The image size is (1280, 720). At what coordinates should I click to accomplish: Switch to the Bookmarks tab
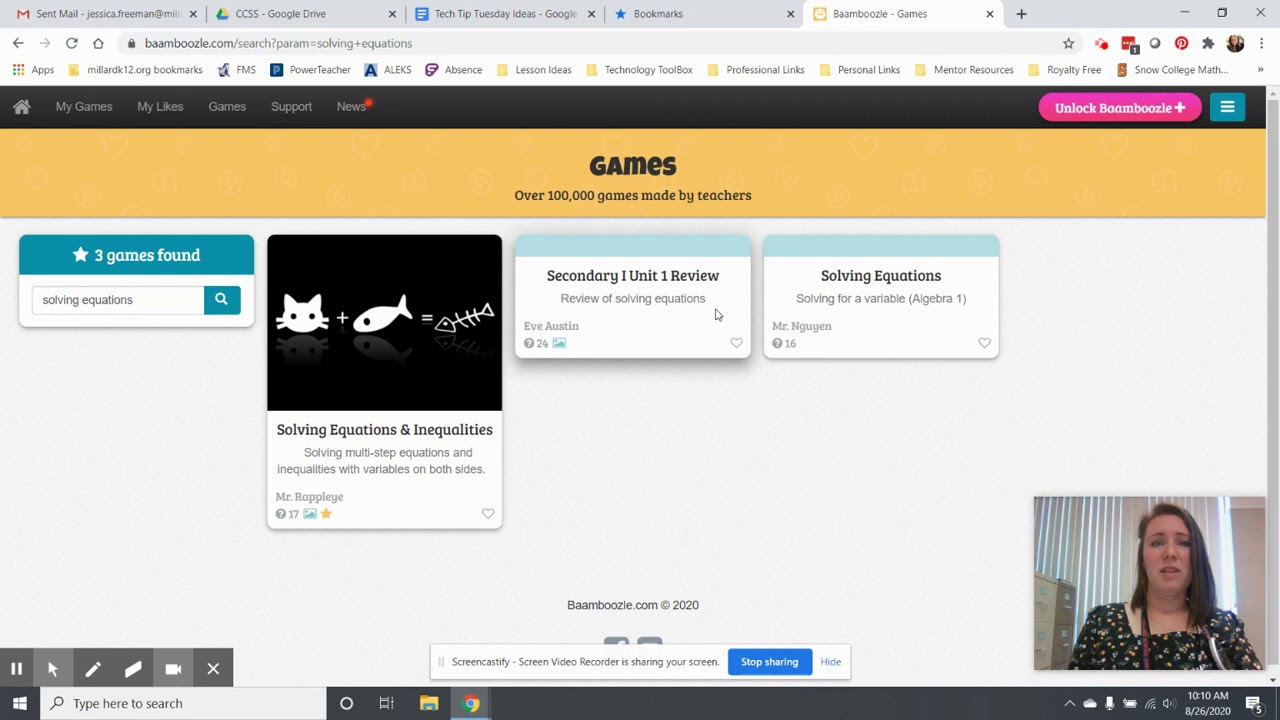point(702,14)
